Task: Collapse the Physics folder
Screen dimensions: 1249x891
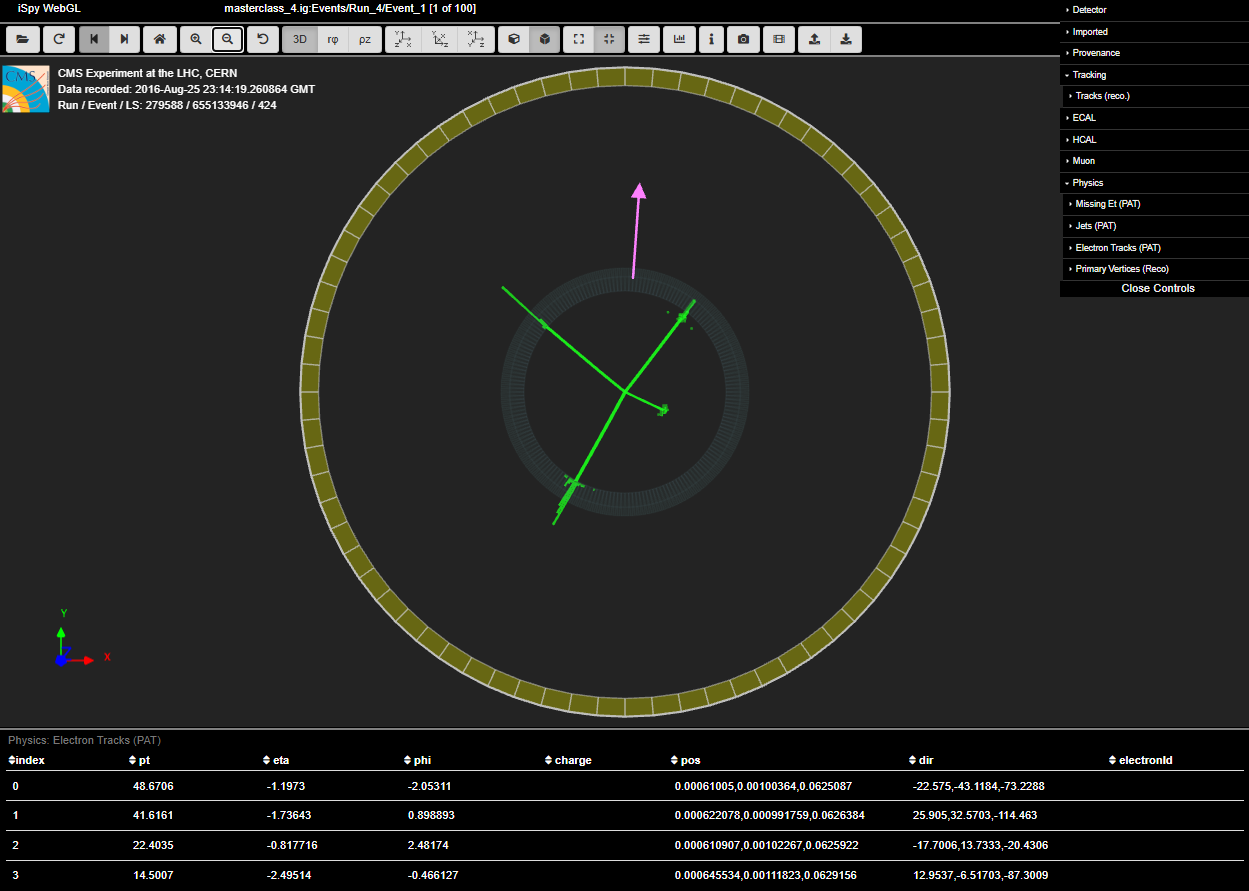Action: click(1087, 183)
